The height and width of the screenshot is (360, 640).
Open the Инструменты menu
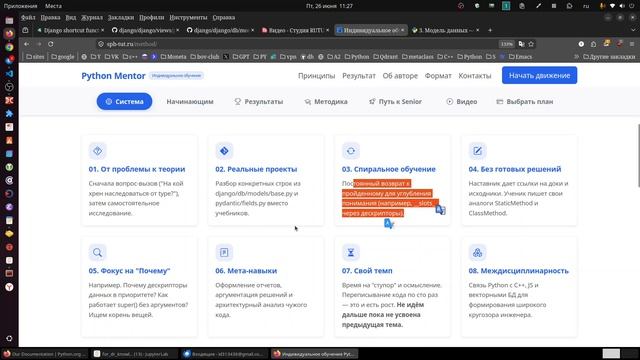pos(188,17)
